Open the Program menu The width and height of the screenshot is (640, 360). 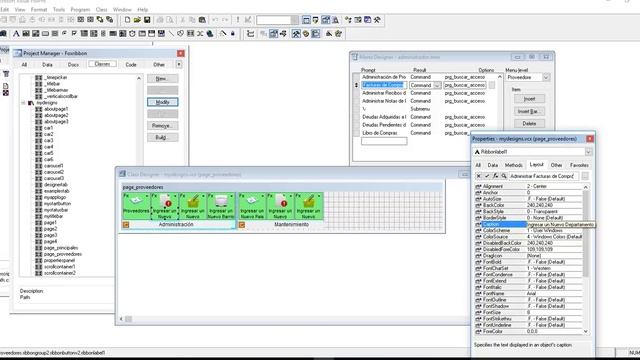click(80, 9)
